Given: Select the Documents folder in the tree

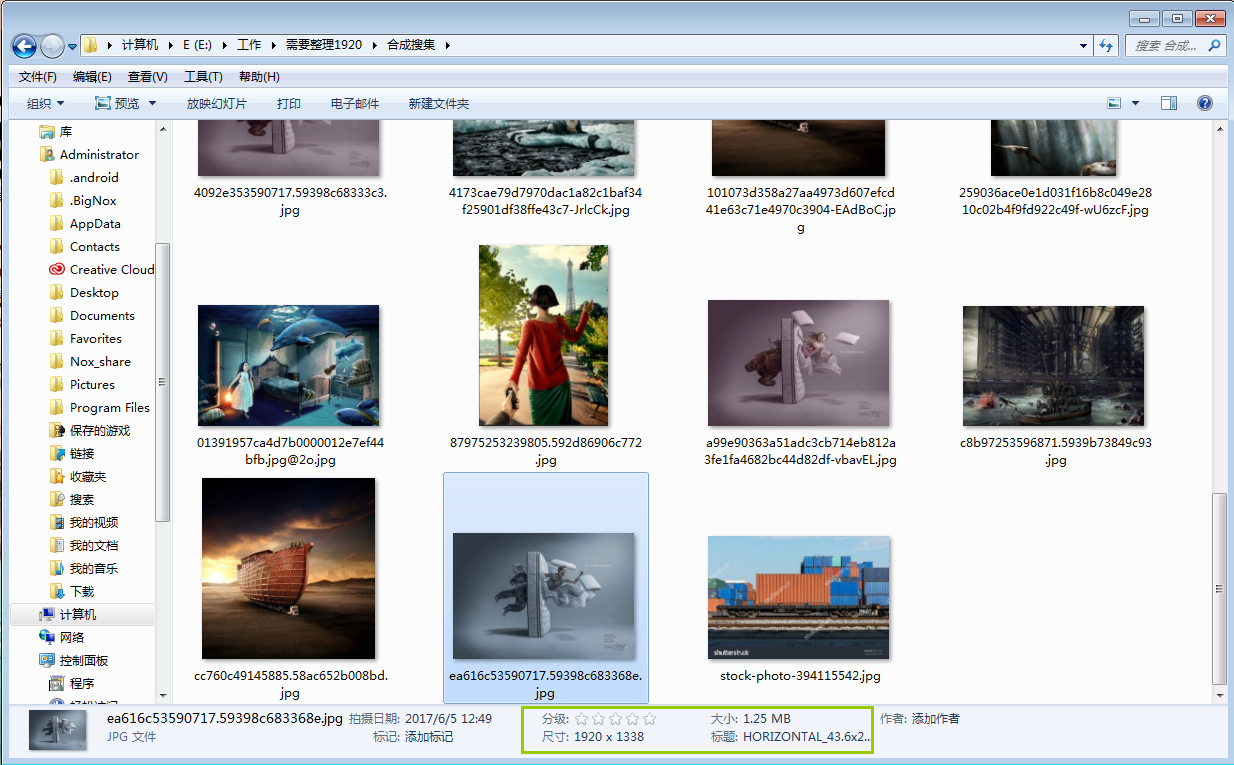Looking at the screenshot, I should click(102, 315).
